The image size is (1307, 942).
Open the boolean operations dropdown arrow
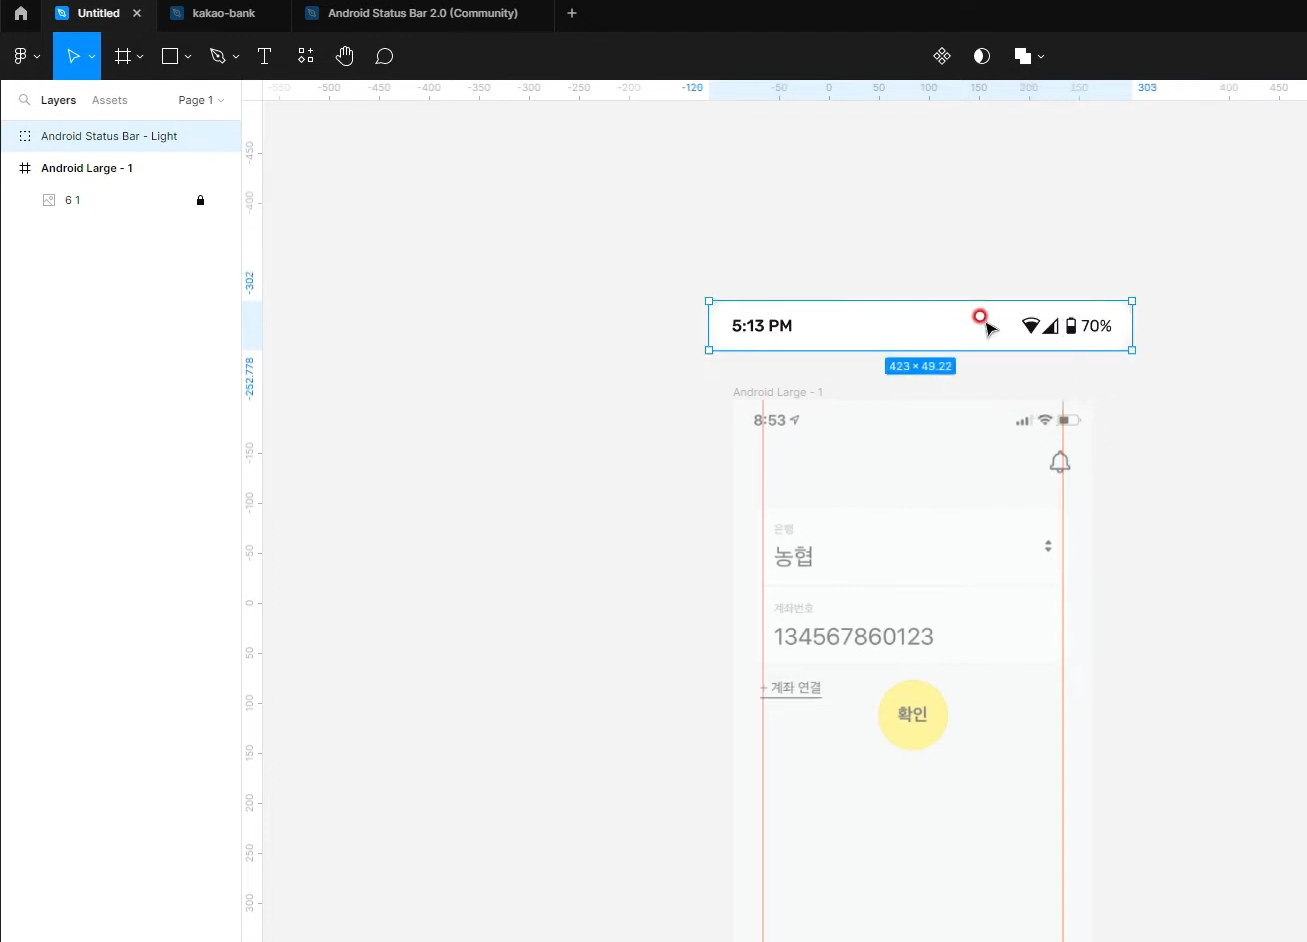coord(1041,56)
